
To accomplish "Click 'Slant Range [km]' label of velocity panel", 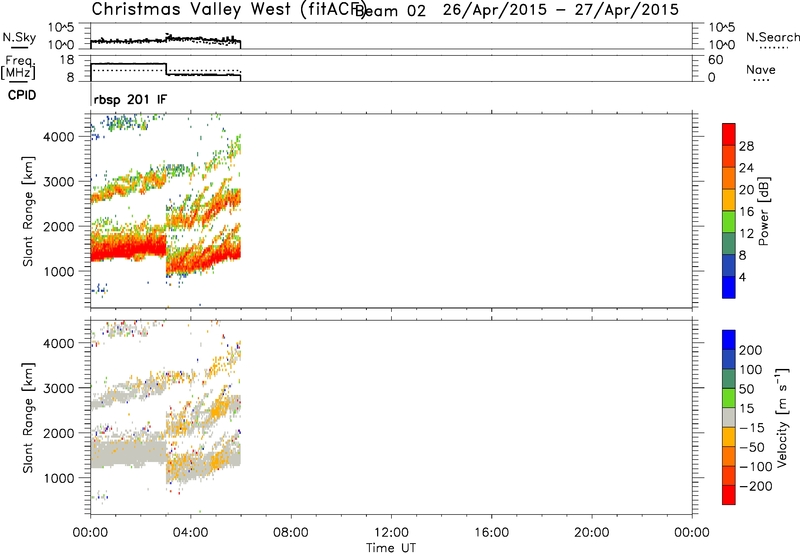I will 28,417.
